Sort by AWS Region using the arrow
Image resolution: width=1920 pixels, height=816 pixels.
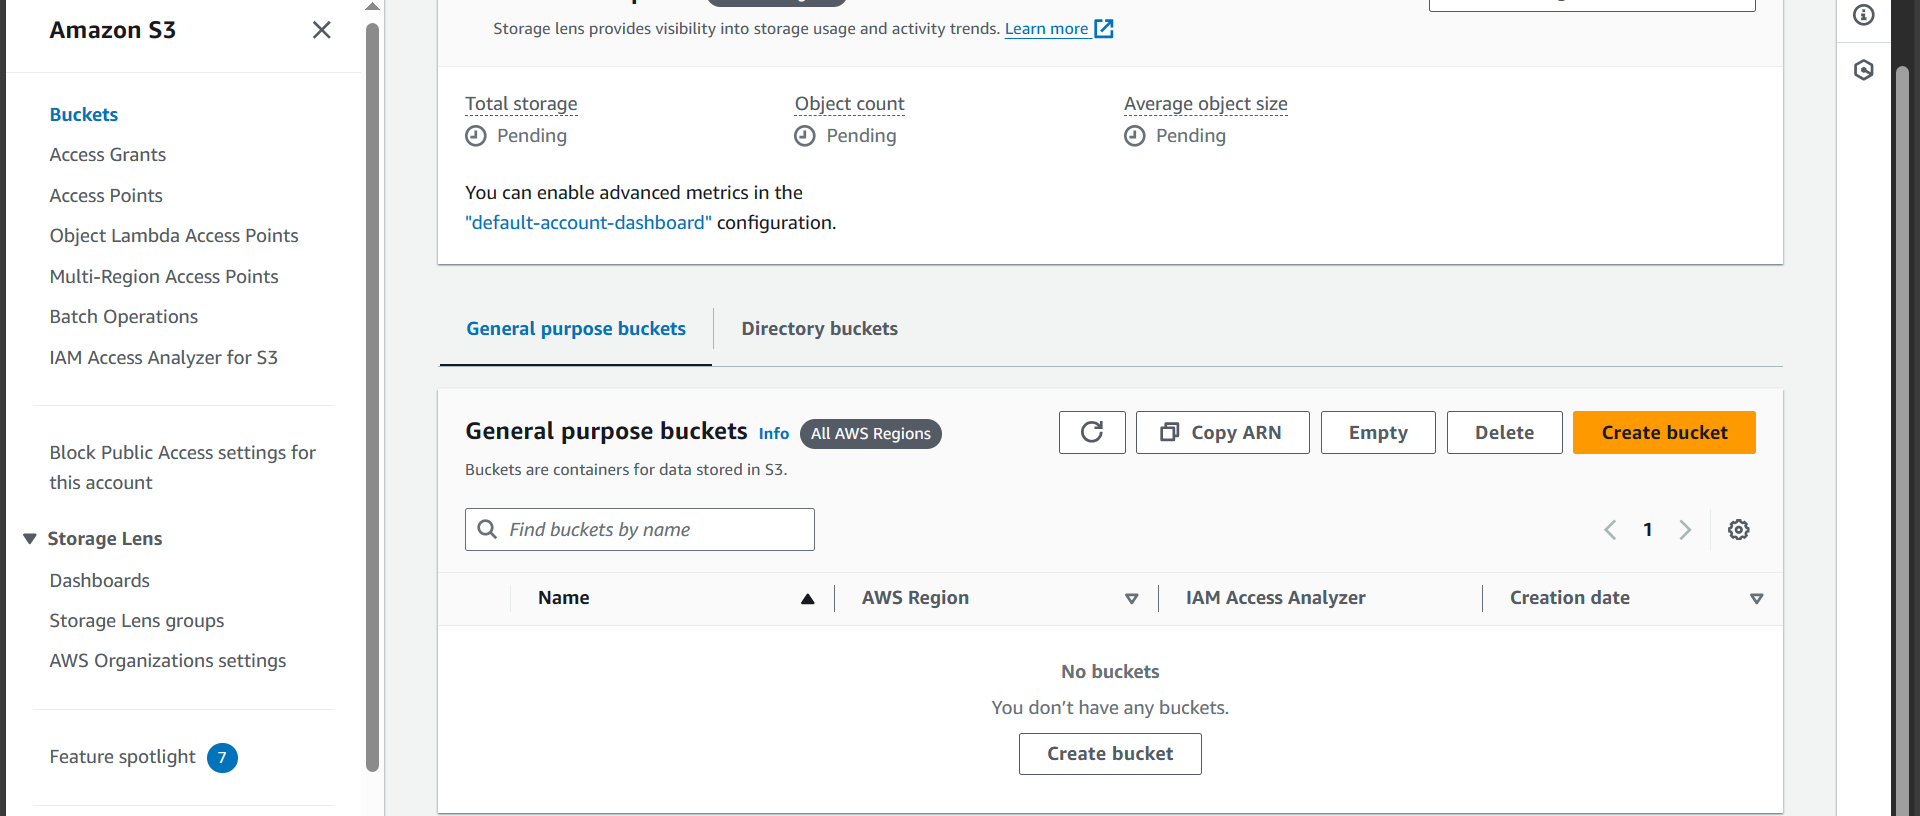coord(1131,599)
